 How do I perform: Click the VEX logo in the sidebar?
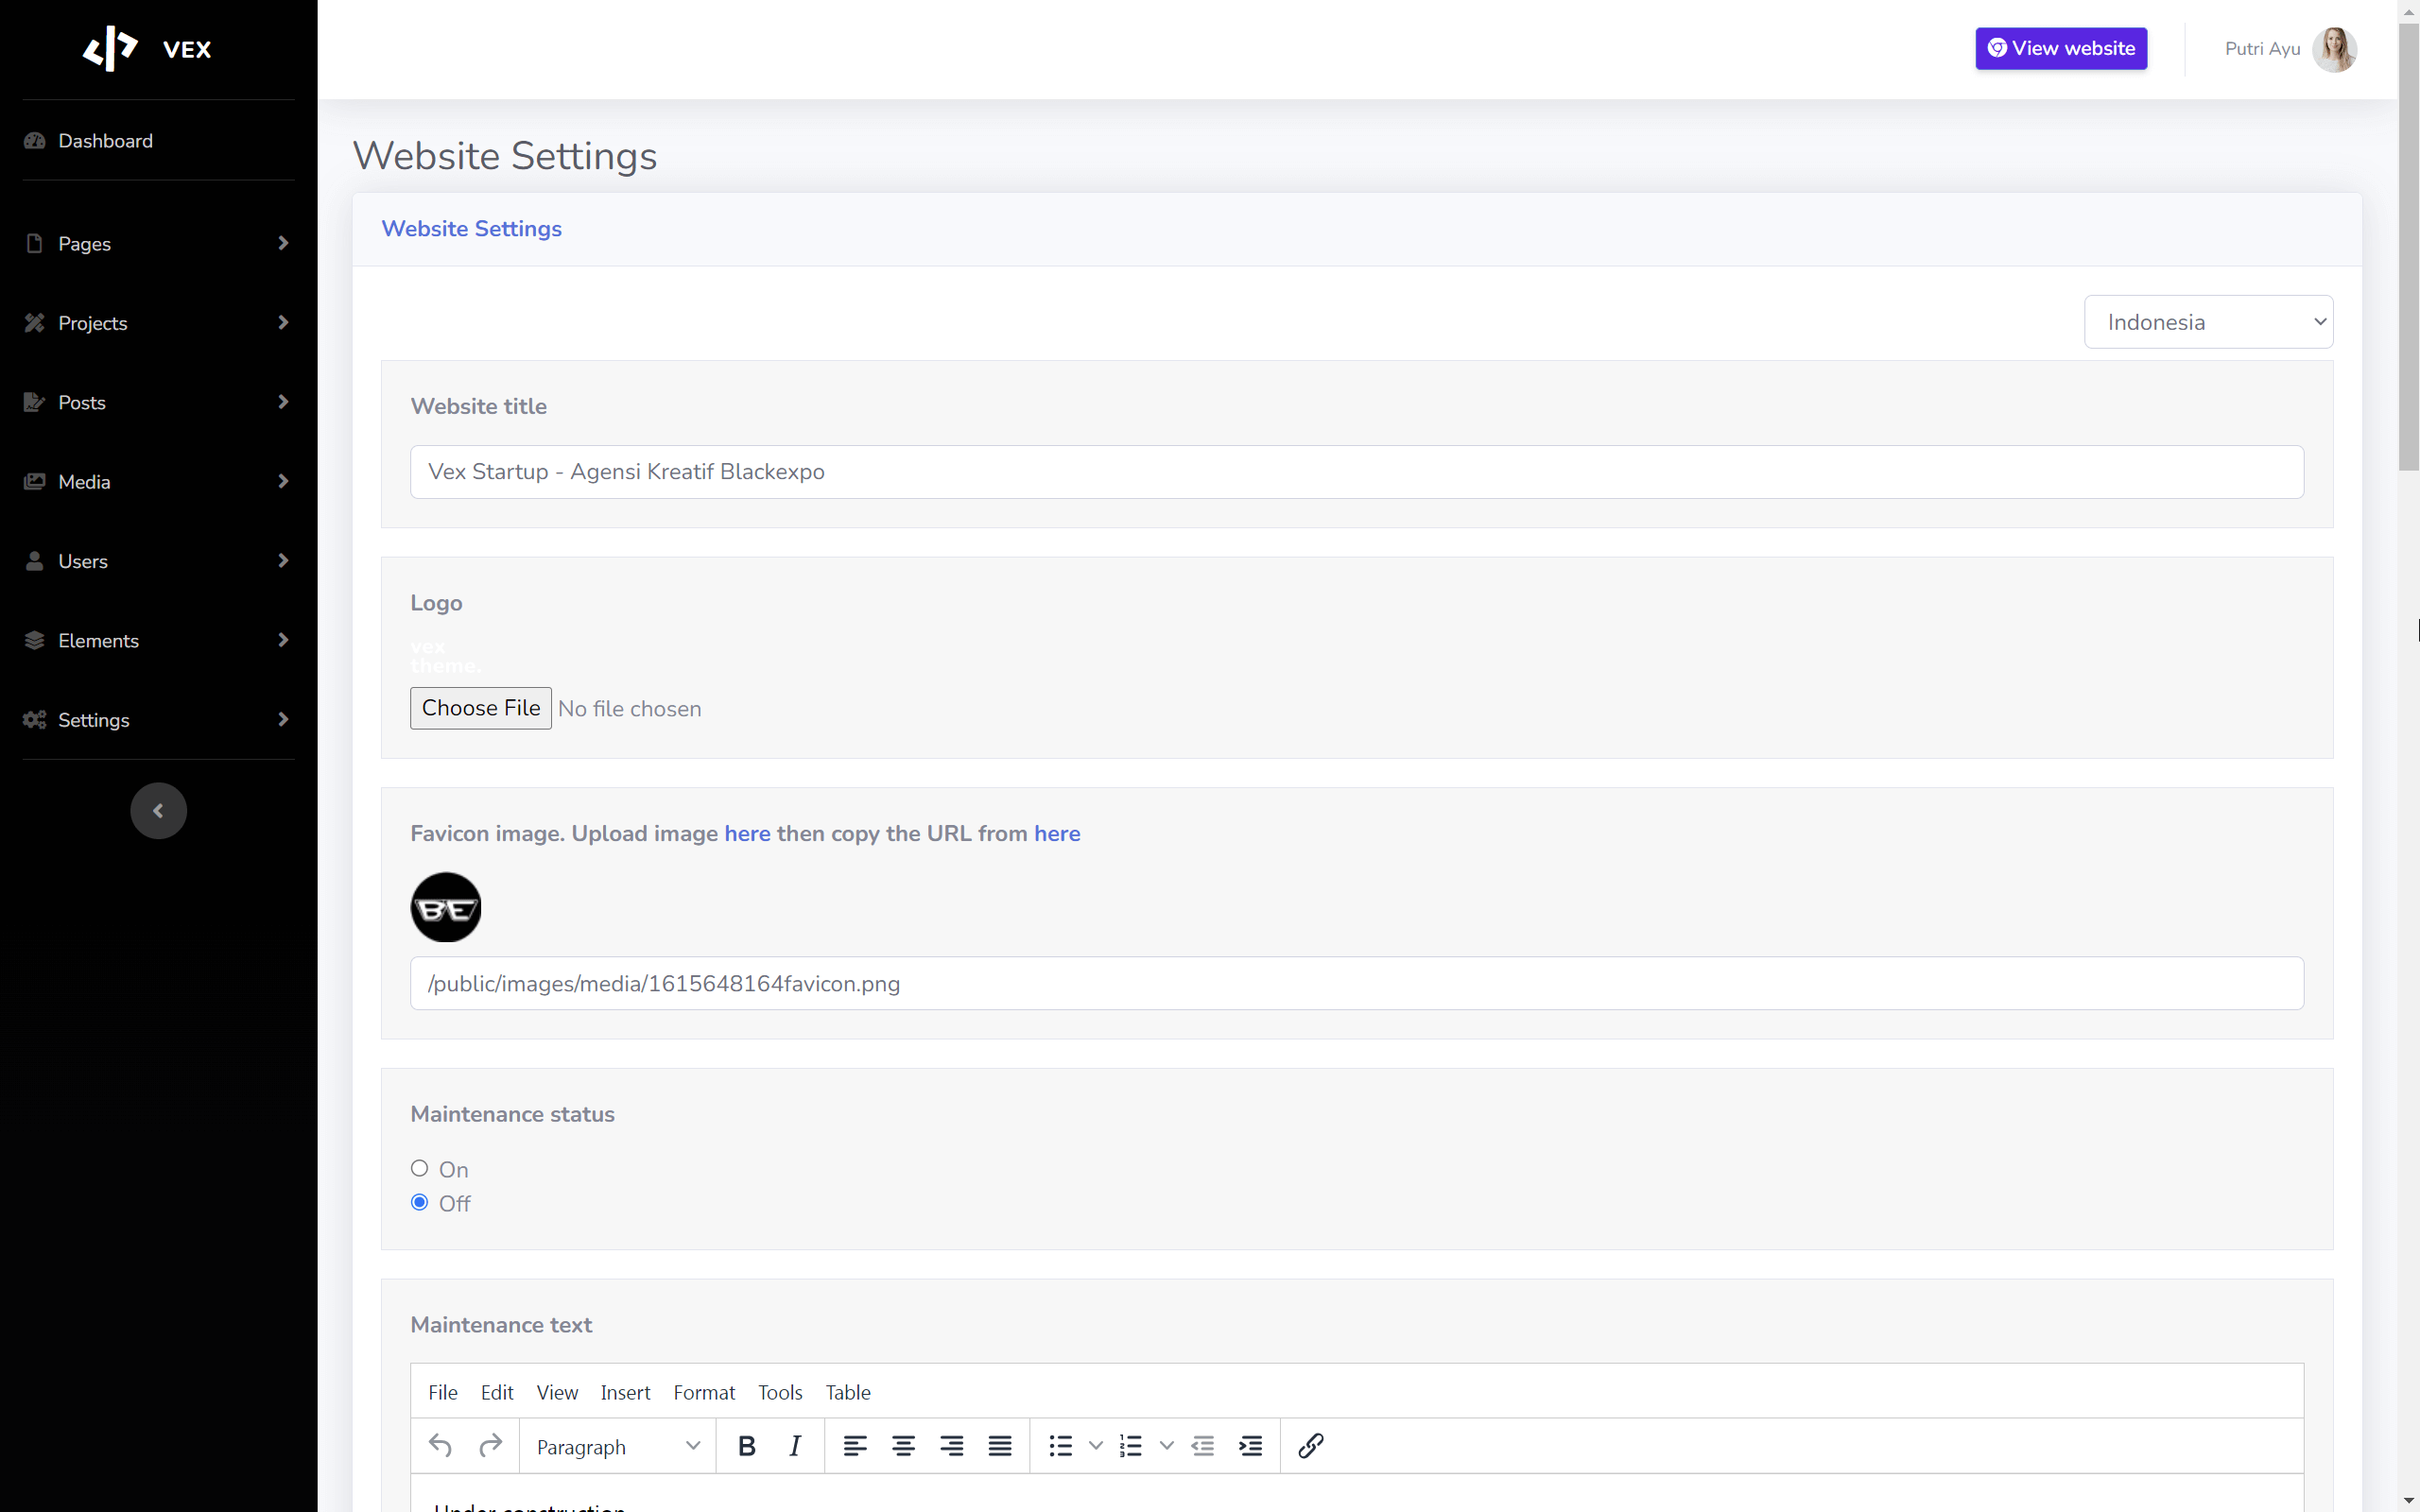[x=148, y=48]
